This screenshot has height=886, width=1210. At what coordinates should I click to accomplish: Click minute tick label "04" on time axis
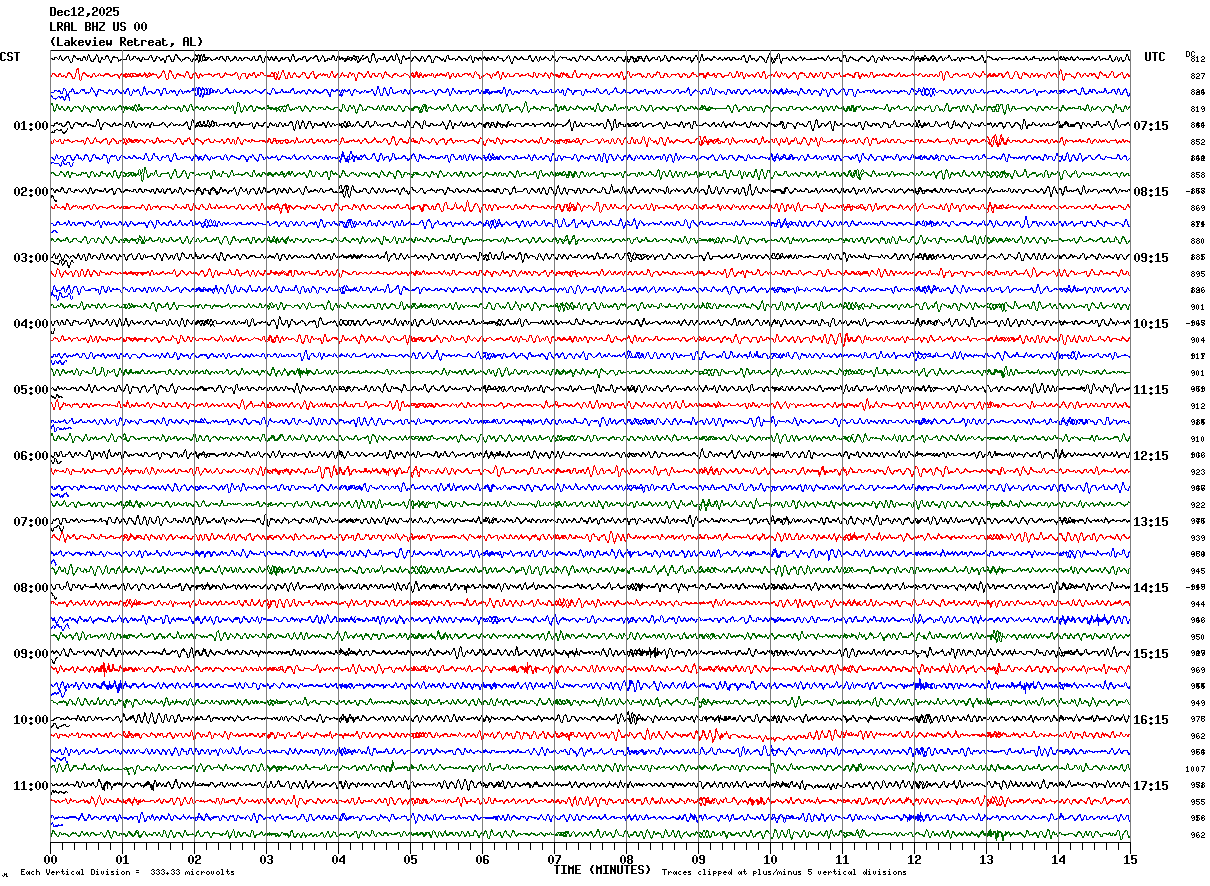[338, 859]
